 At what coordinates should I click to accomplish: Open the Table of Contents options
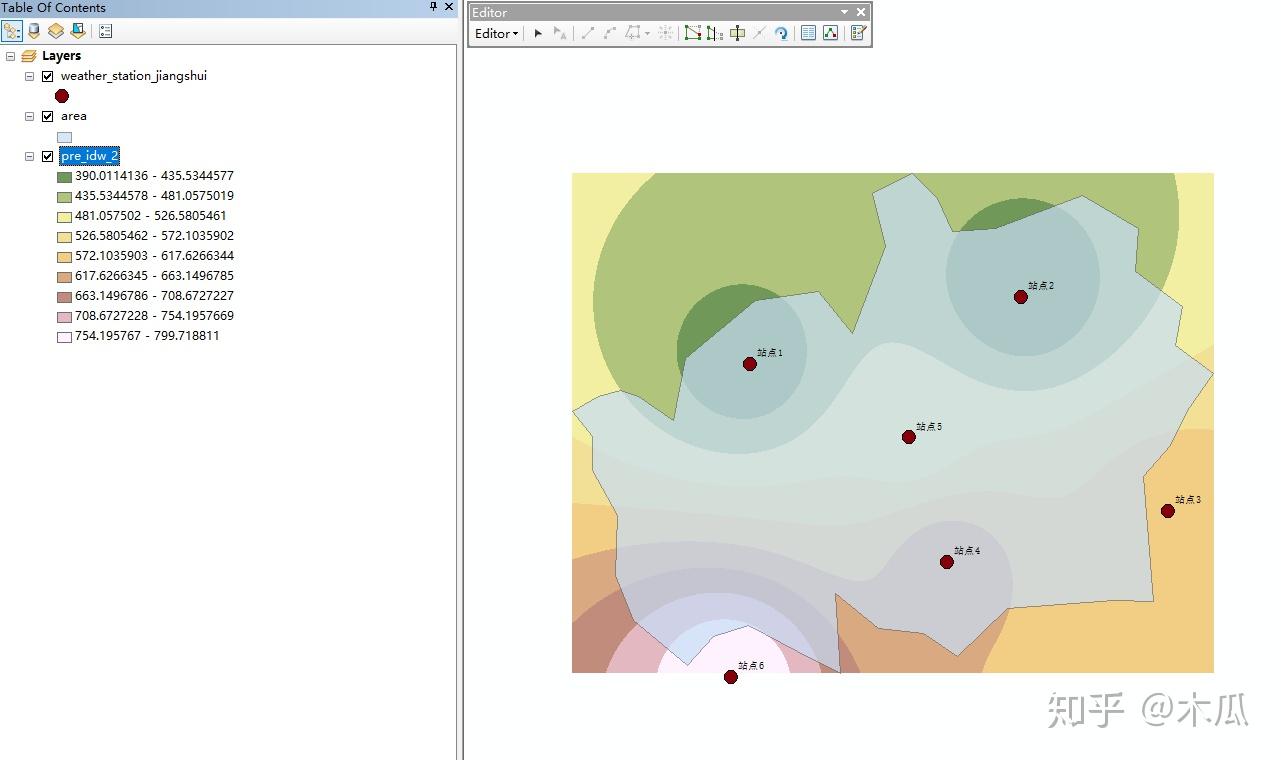[106, 31]
